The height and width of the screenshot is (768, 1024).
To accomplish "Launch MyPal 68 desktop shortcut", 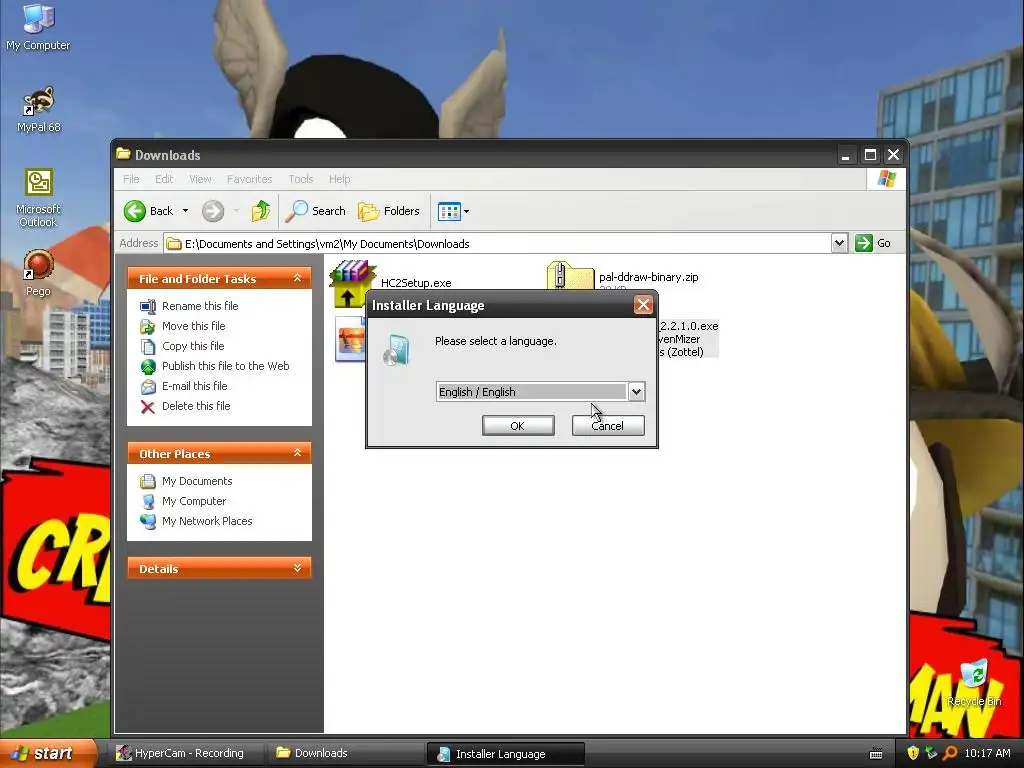I will pyautogui.click(x=39, y=108).
